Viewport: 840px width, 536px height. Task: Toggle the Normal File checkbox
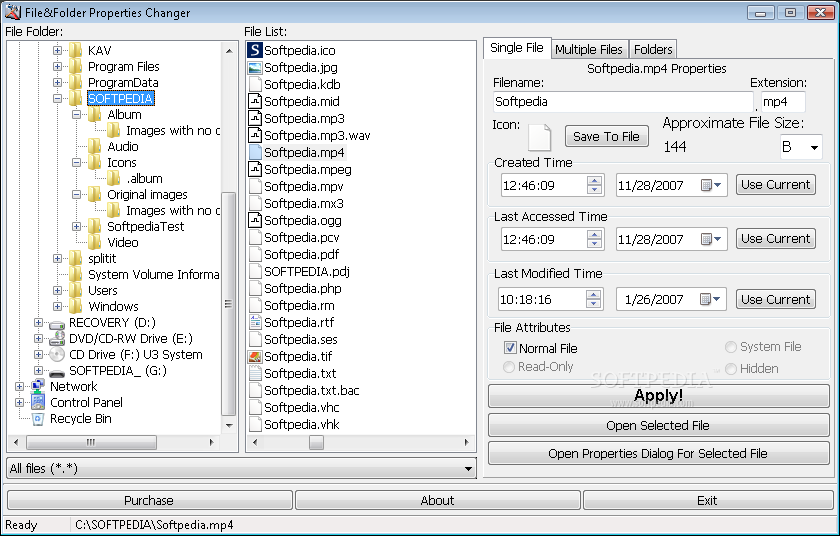(510, 348)
